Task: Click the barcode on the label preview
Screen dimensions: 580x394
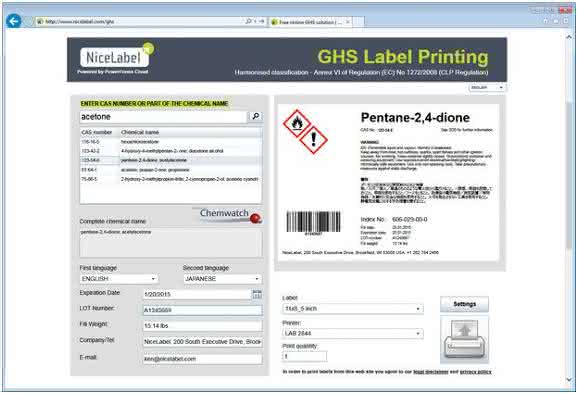Action: (x=313, y=222)
